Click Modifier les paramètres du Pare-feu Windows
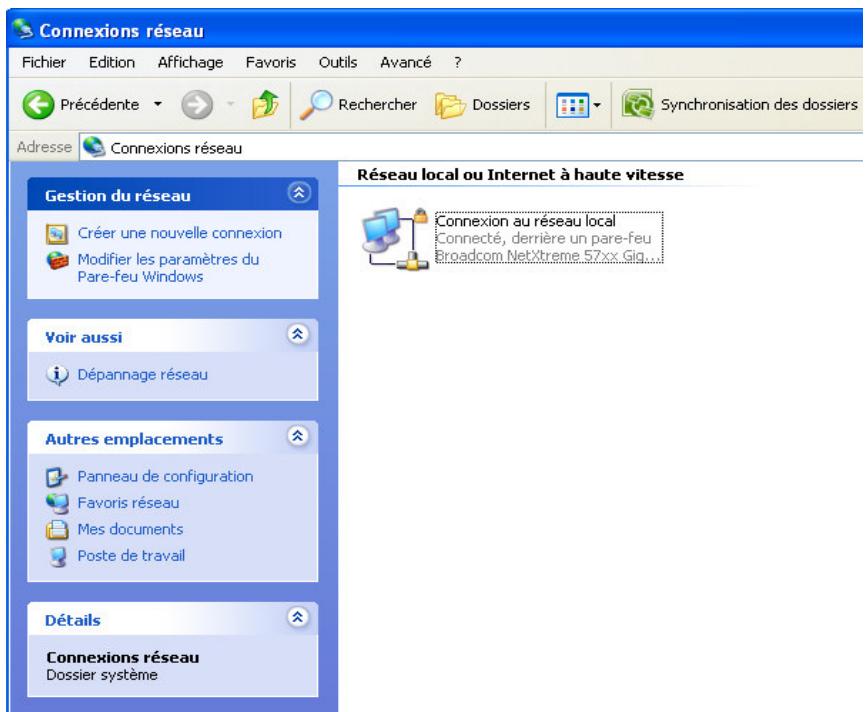Screen dimensions: 865x712 [168, 268]
